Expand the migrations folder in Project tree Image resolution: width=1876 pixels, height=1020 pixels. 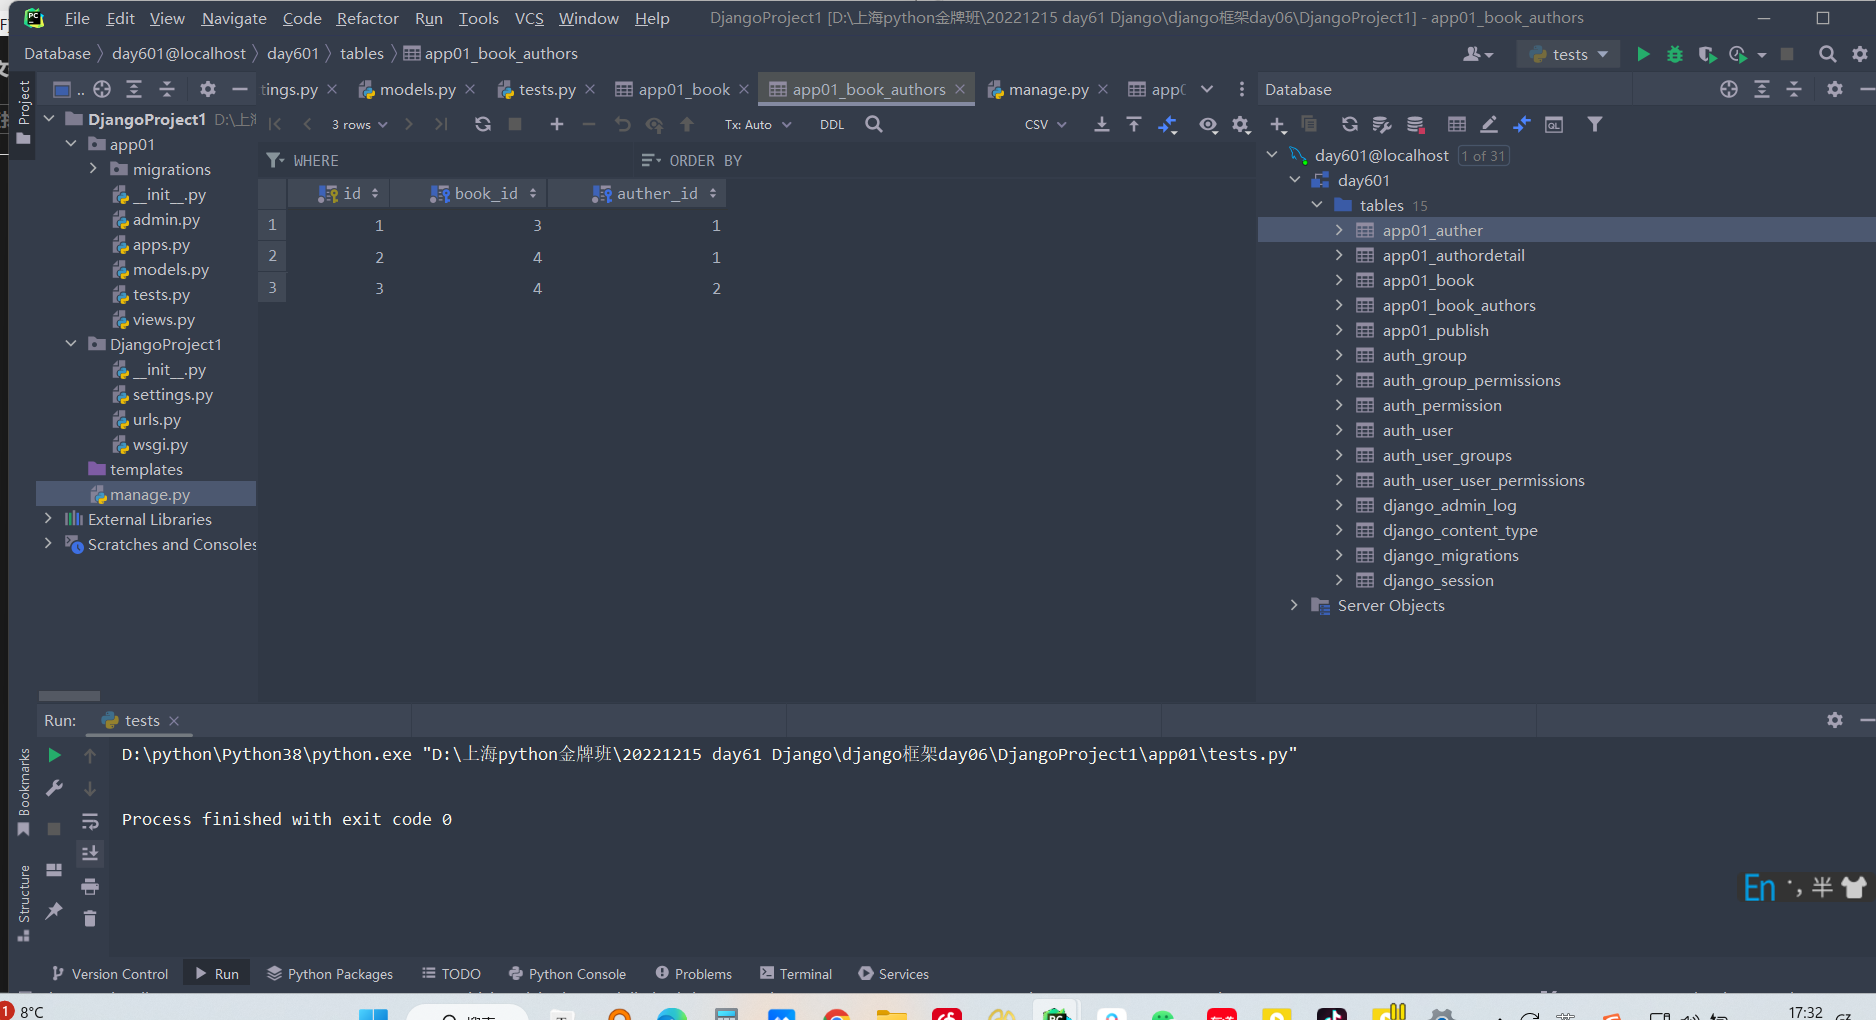tap(93, 169)
